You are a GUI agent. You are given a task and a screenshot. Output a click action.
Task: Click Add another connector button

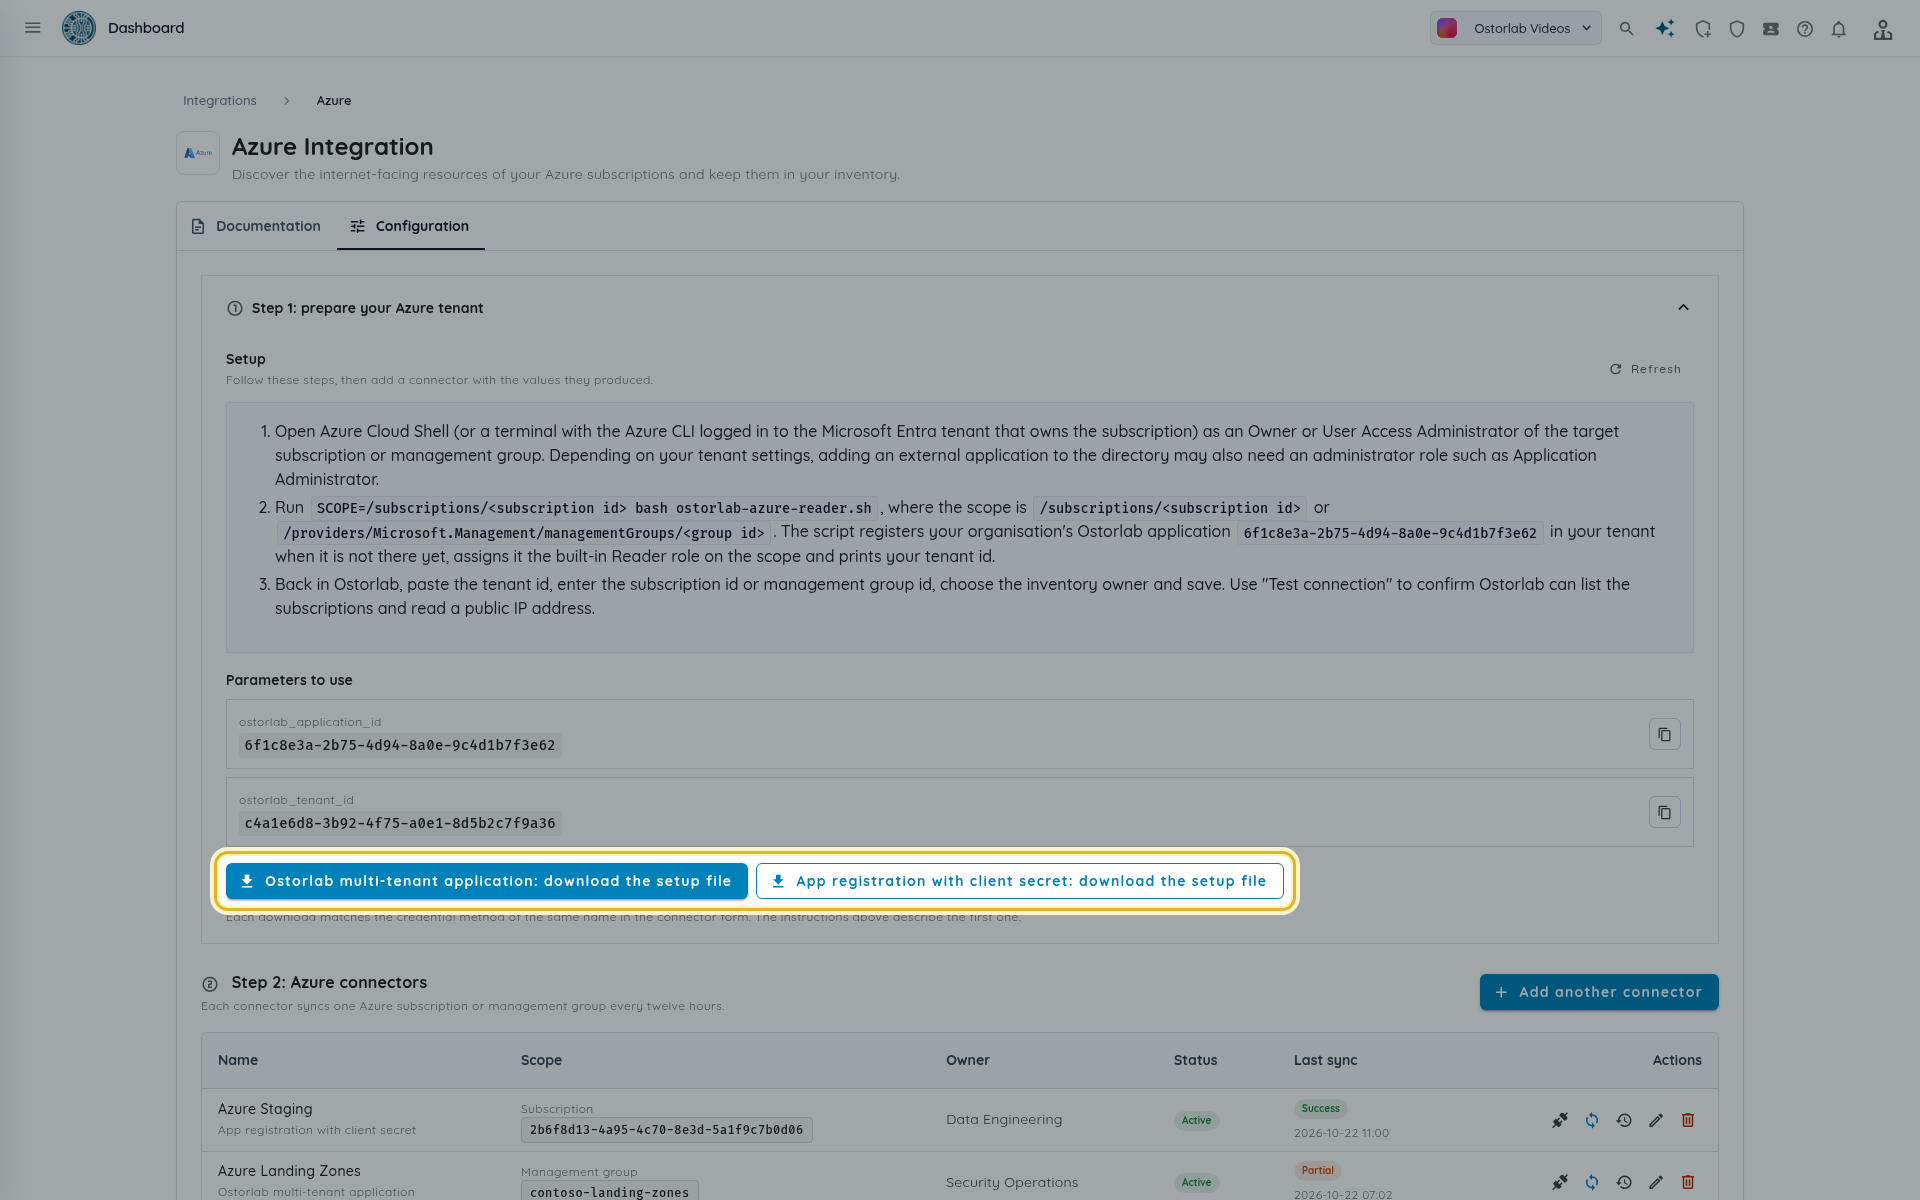point(1599,992)
